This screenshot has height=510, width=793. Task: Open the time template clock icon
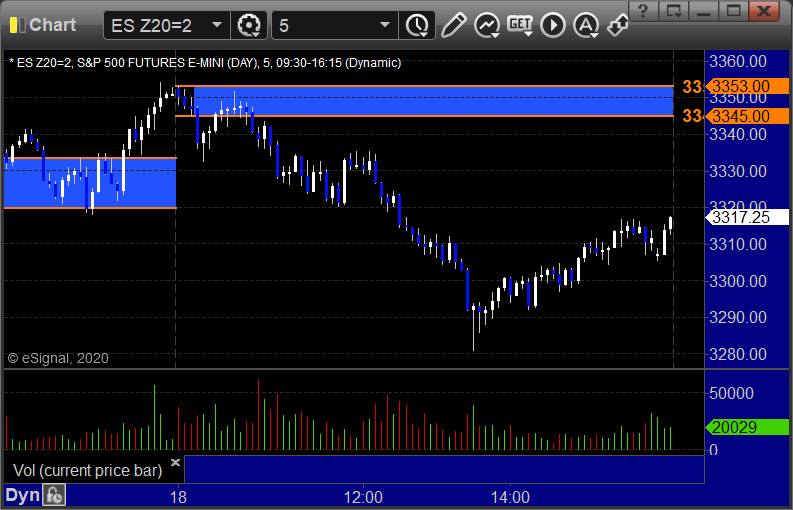pyautogui.click(x=417, y=25)
